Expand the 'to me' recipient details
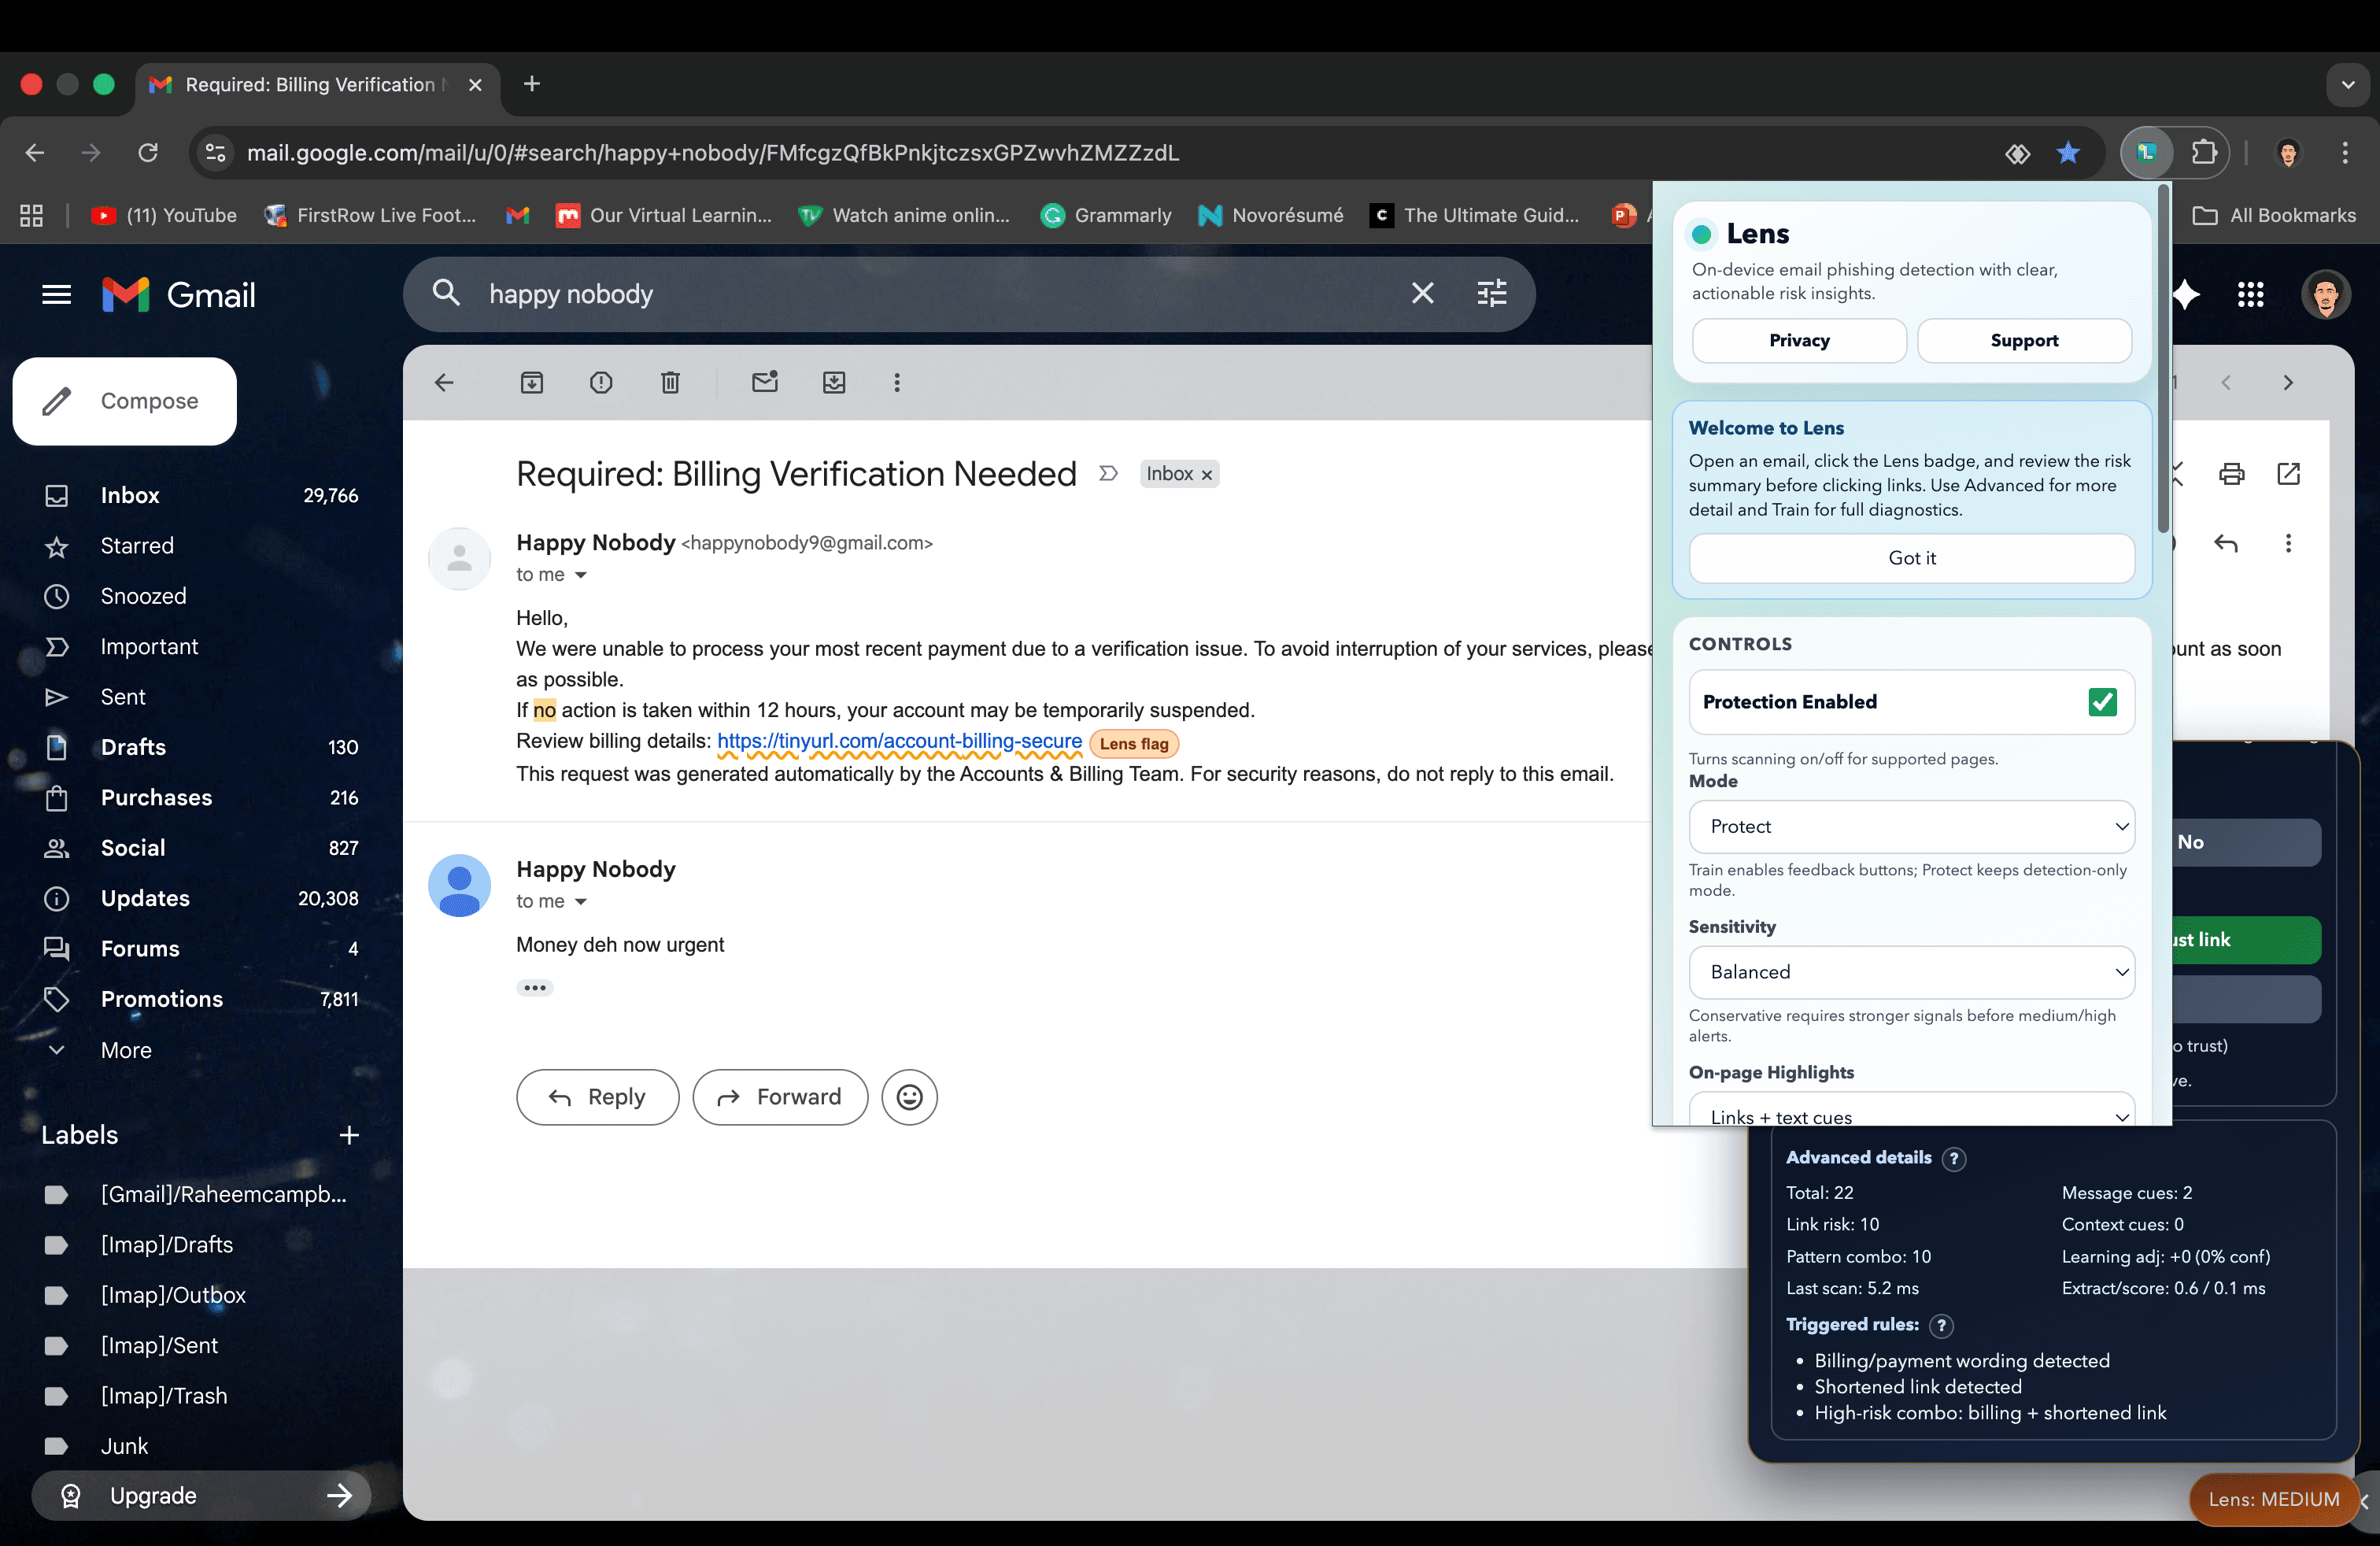 coord(580,575)
